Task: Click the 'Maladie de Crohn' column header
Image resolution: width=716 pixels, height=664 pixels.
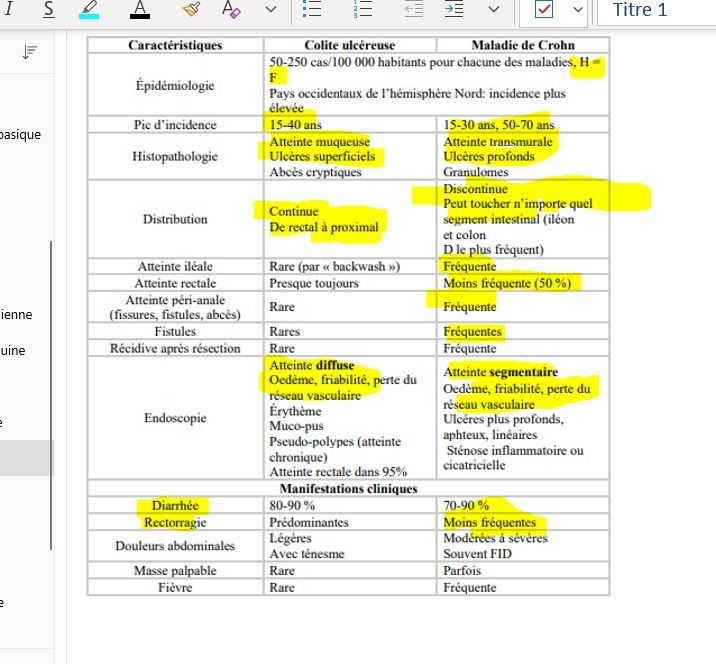Action: click(x=523, y=45)
